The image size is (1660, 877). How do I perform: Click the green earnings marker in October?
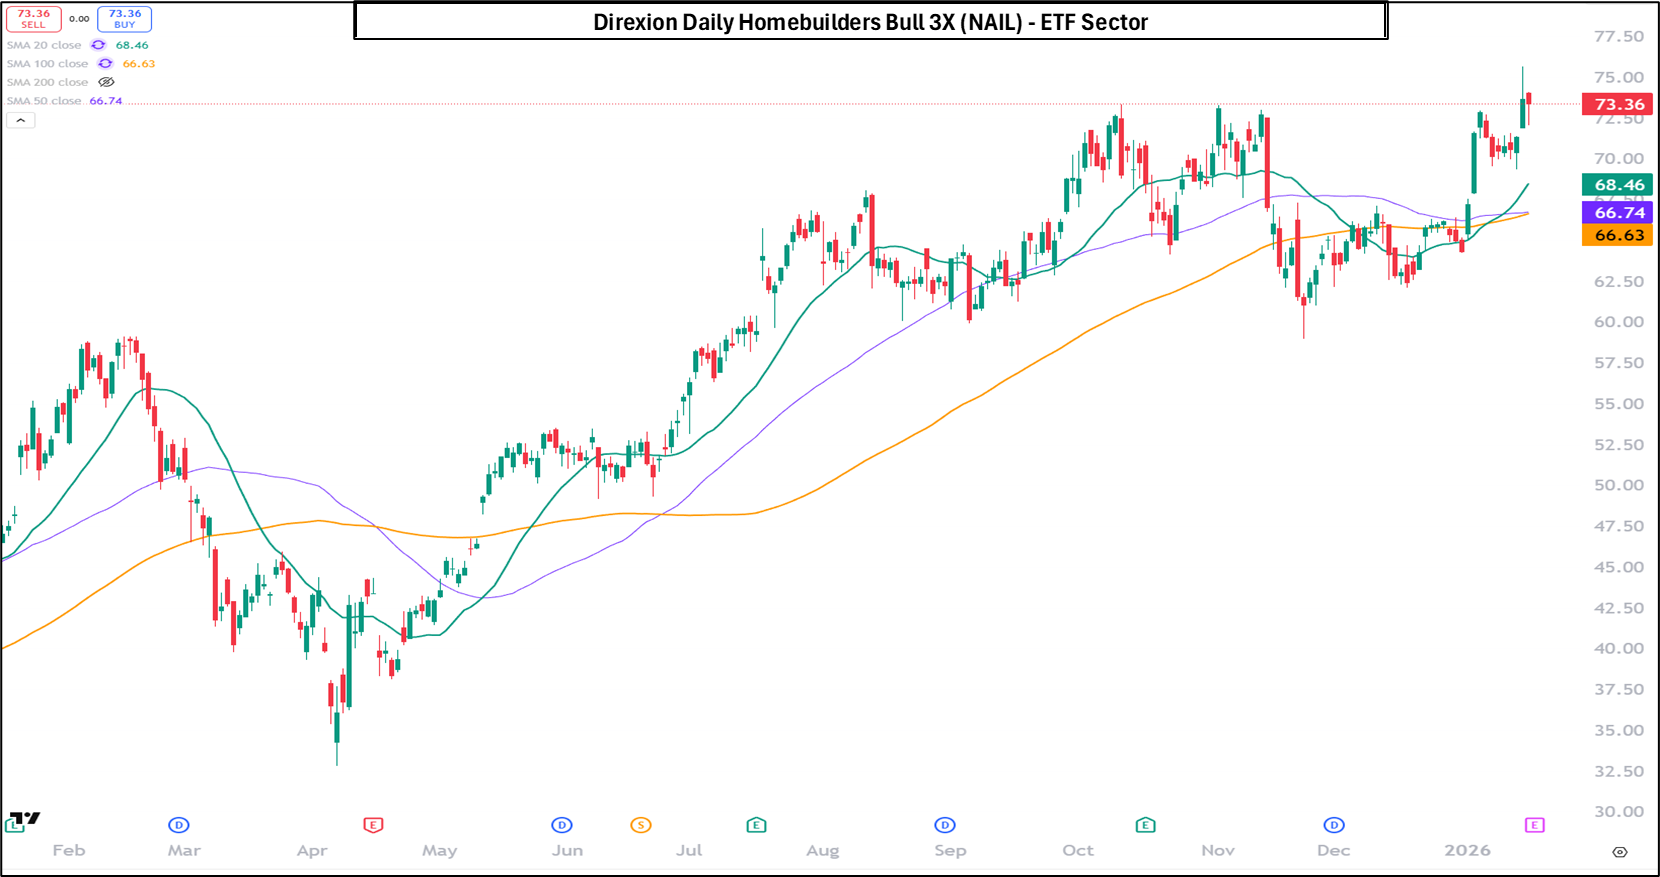(1145, 825)
